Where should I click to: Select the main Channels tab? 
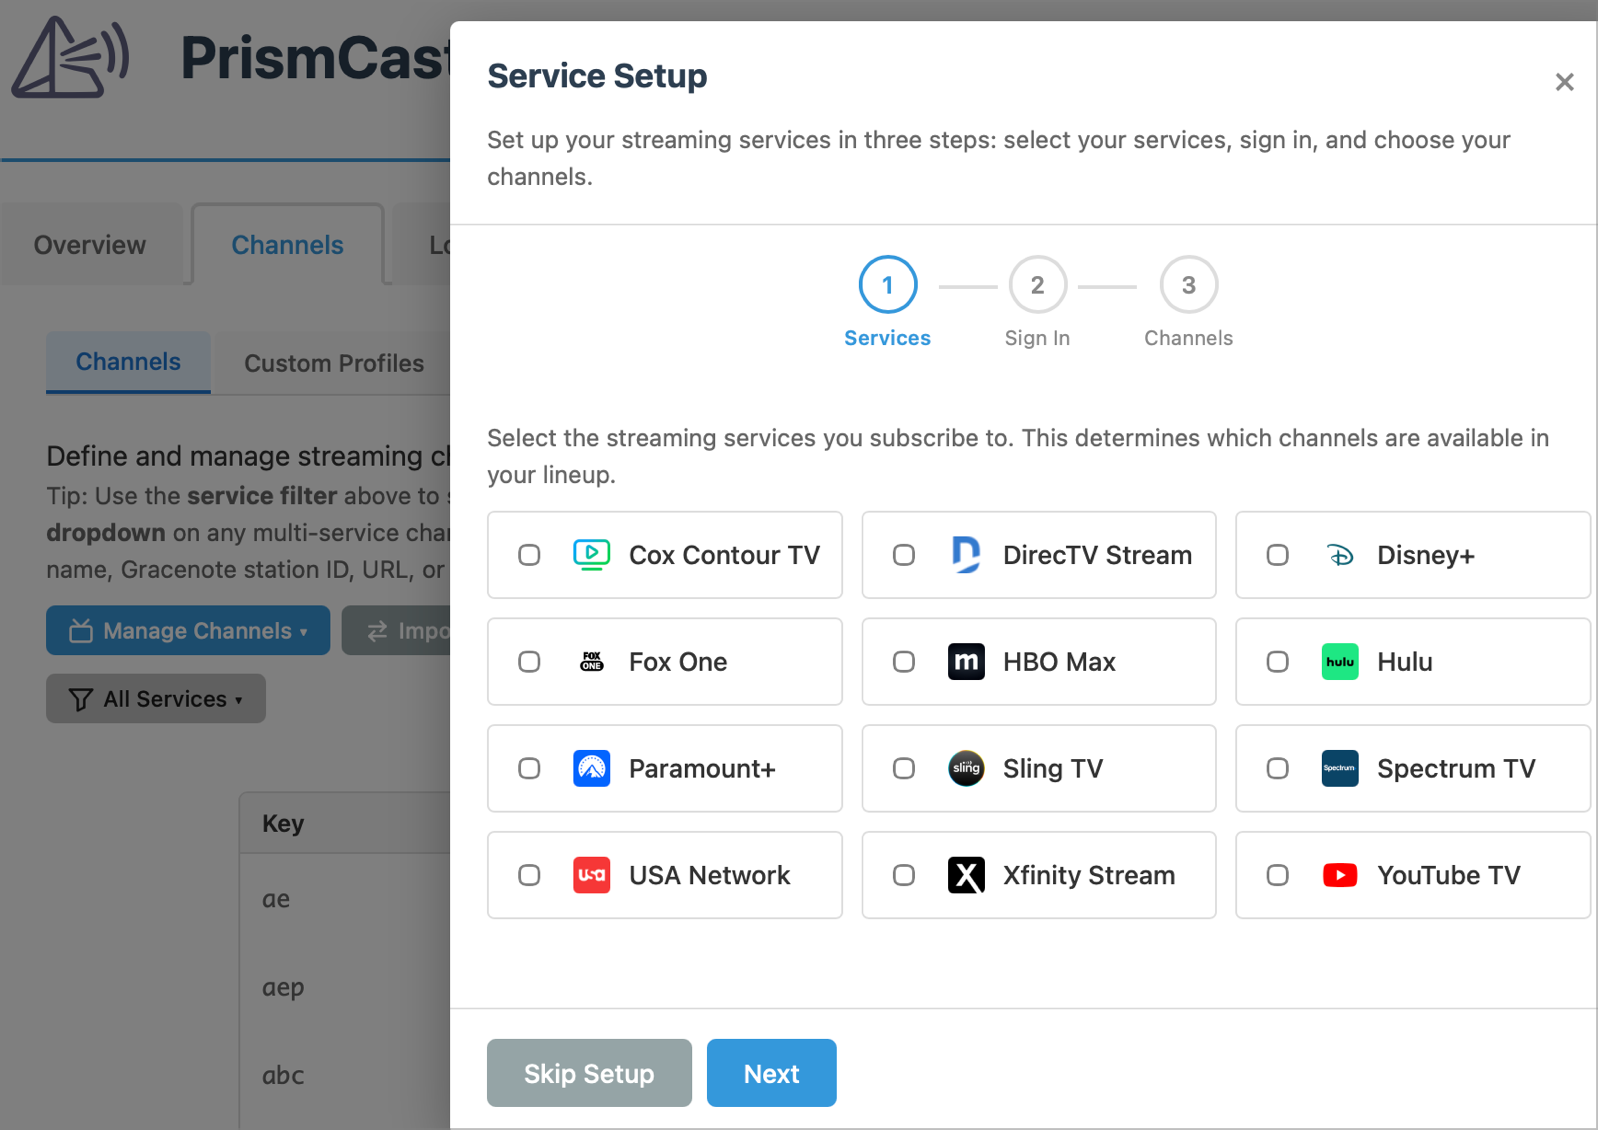[288, 245]
